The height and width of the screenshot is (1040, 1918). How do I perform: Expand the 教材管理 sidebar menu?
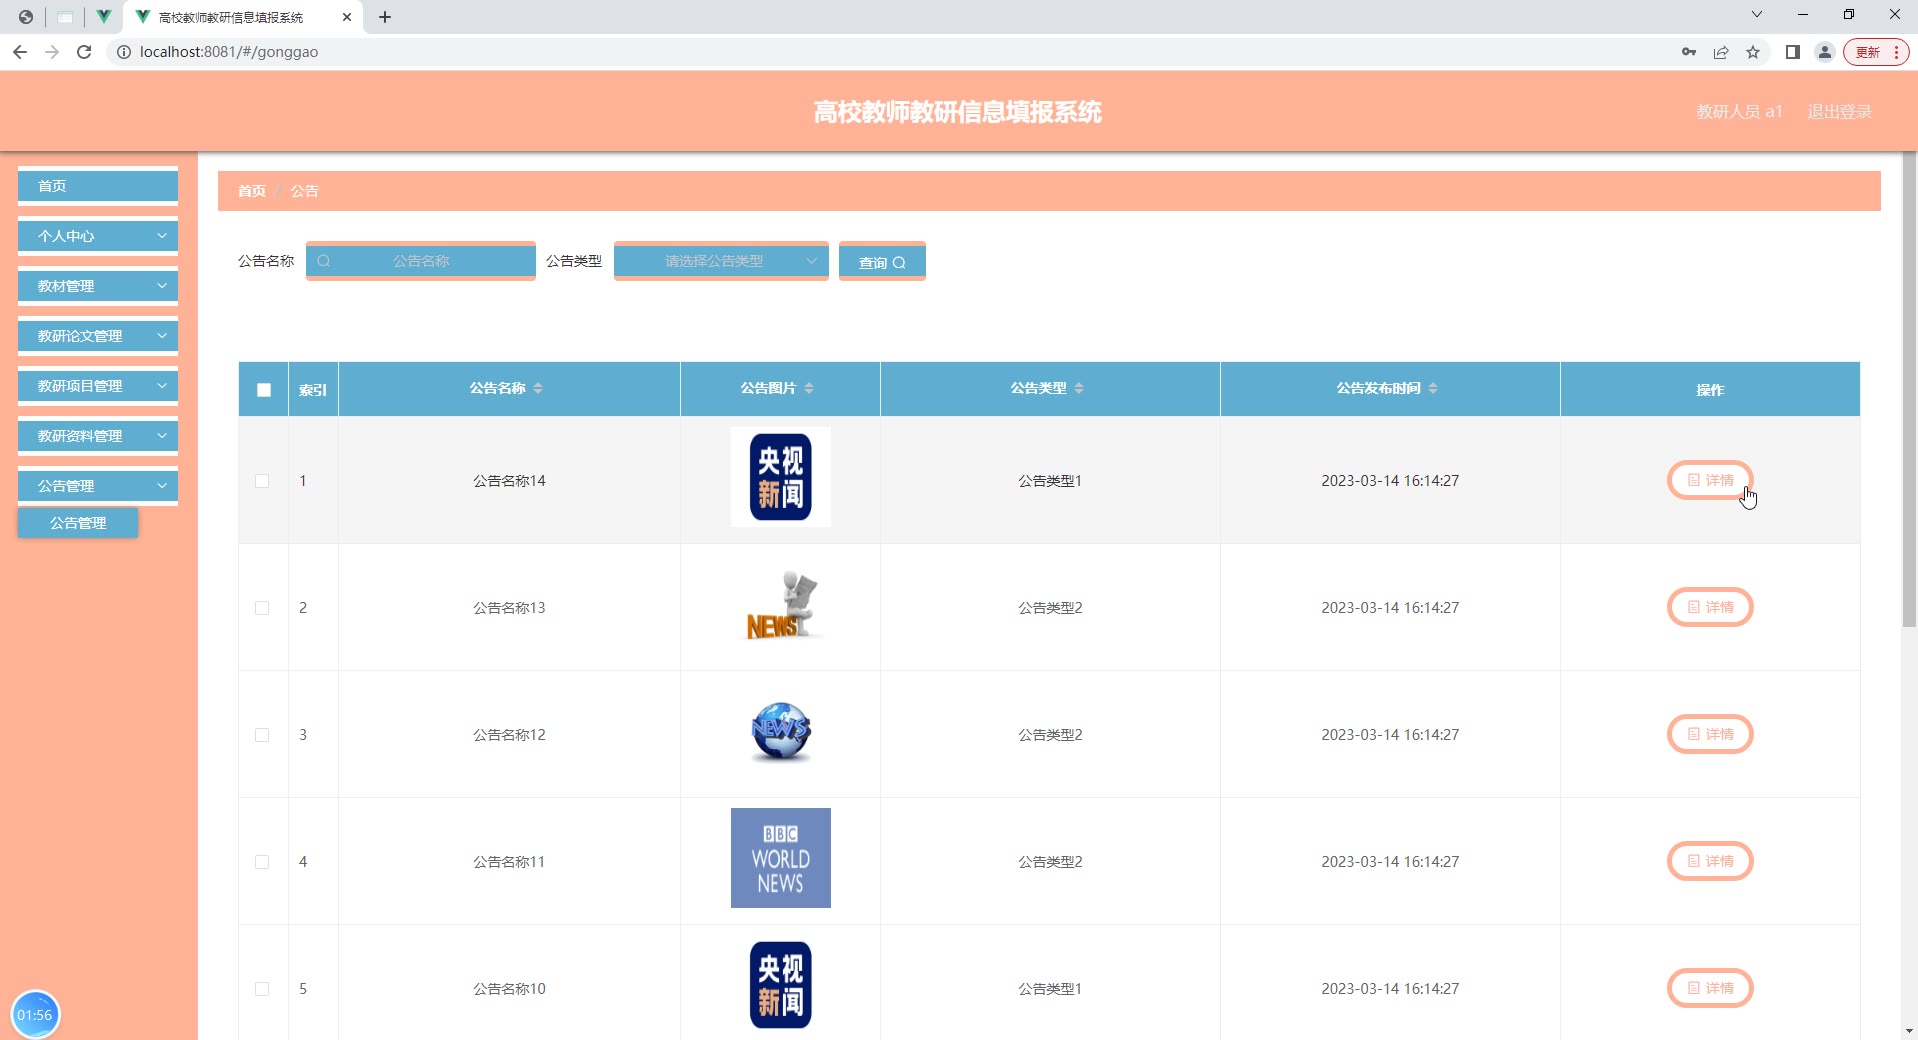point(98,286)
